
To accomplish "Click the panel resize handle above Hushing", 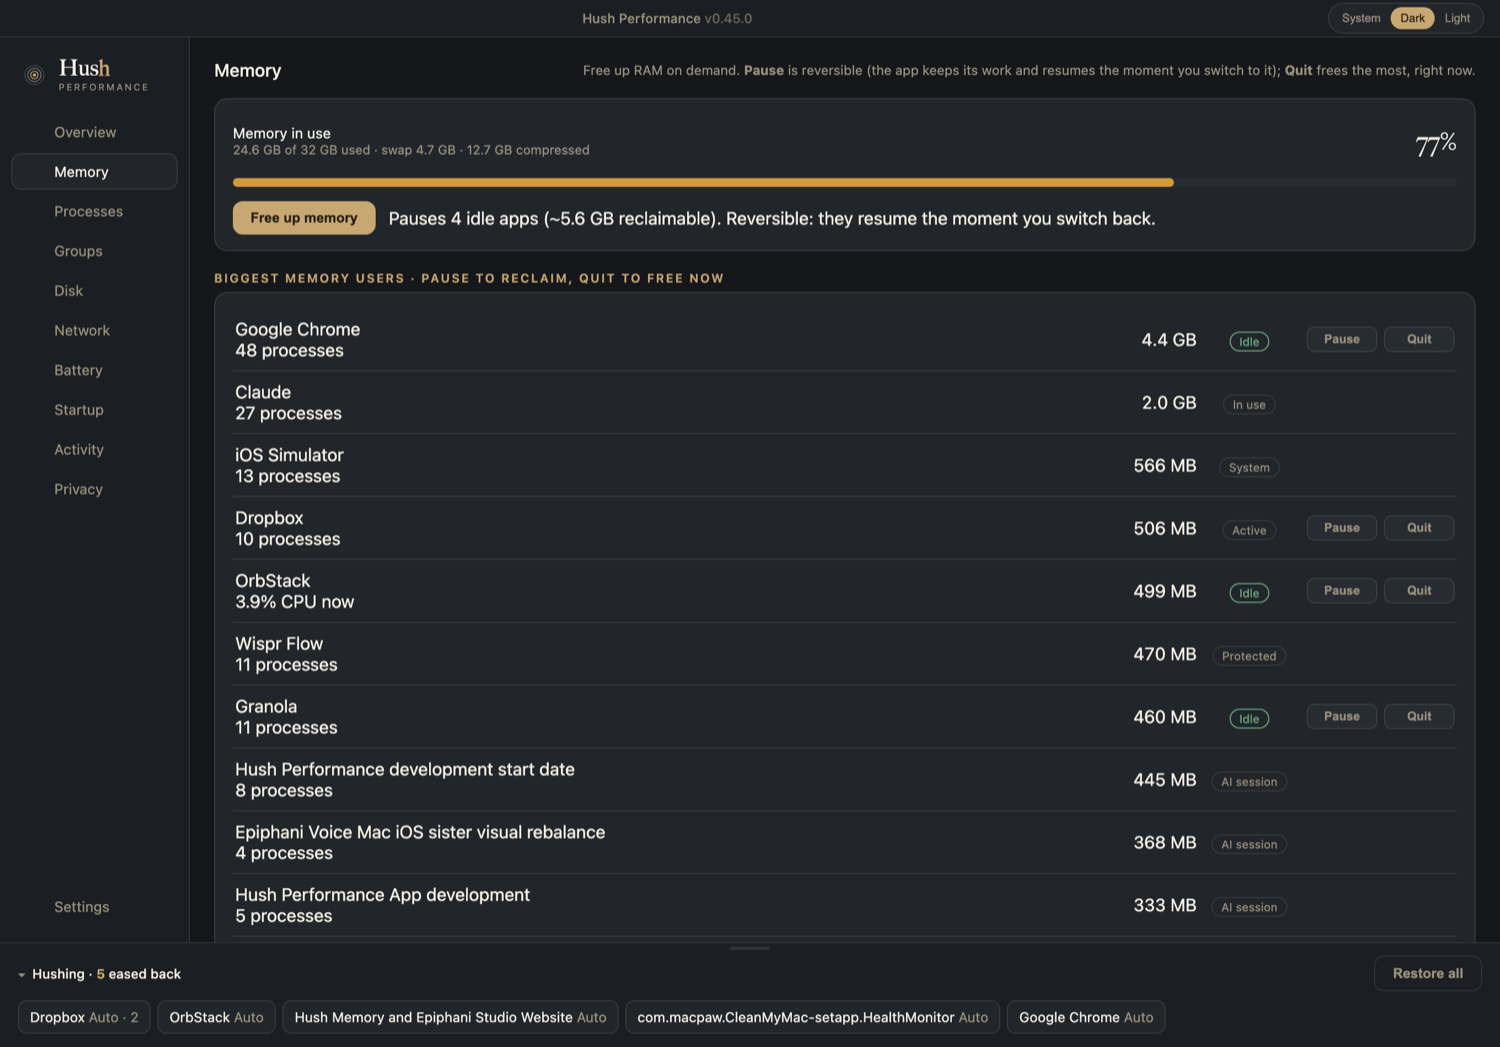I will point(750,948).
